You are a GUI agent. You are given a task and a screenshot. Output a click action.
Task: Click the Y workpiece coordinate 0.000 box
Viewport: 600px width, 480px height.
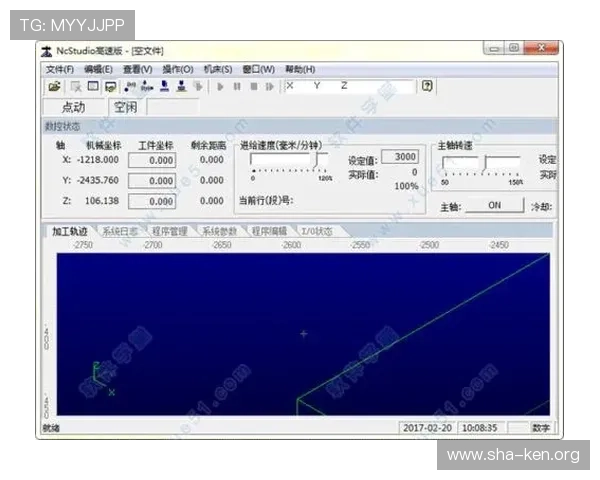click(152, 180)
